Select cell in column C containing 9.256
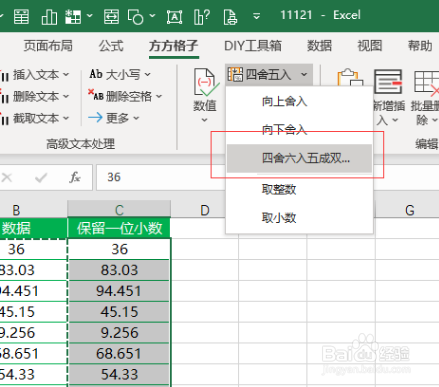Image resolution: width=439 pixels, height=387 pixels. tap(119, 333)
